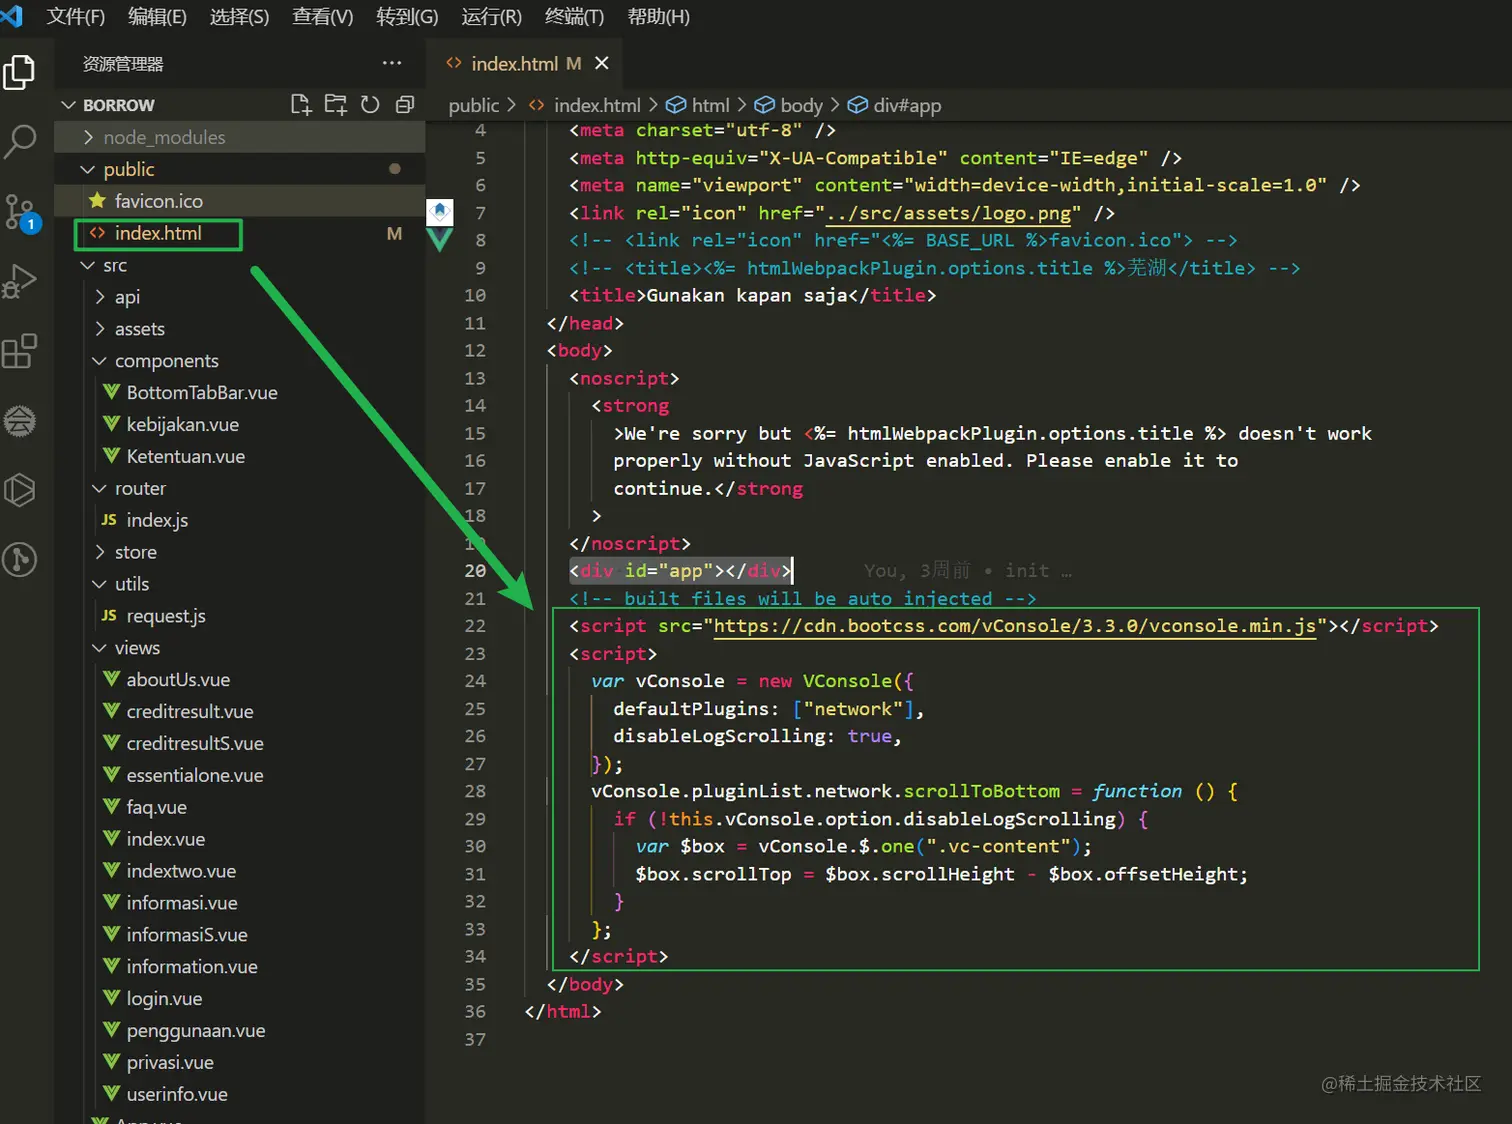This screenshot has width=1512, height=1124.
Task: Open the 终端(T) menu
Action: [573, 17]
